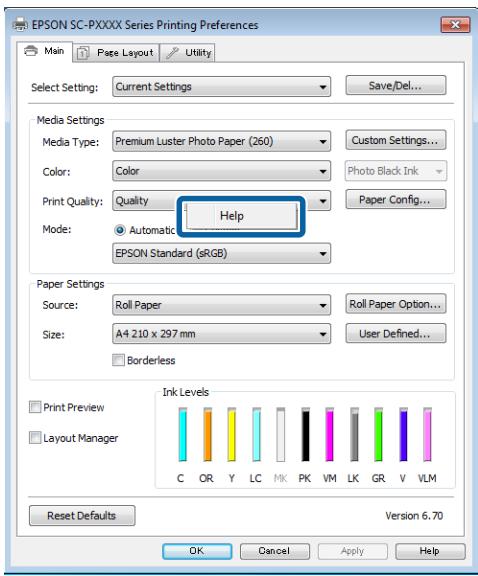This screenshot has height=576, width=478.
Task: Click User Defined... button
Action: click(396, 334)
